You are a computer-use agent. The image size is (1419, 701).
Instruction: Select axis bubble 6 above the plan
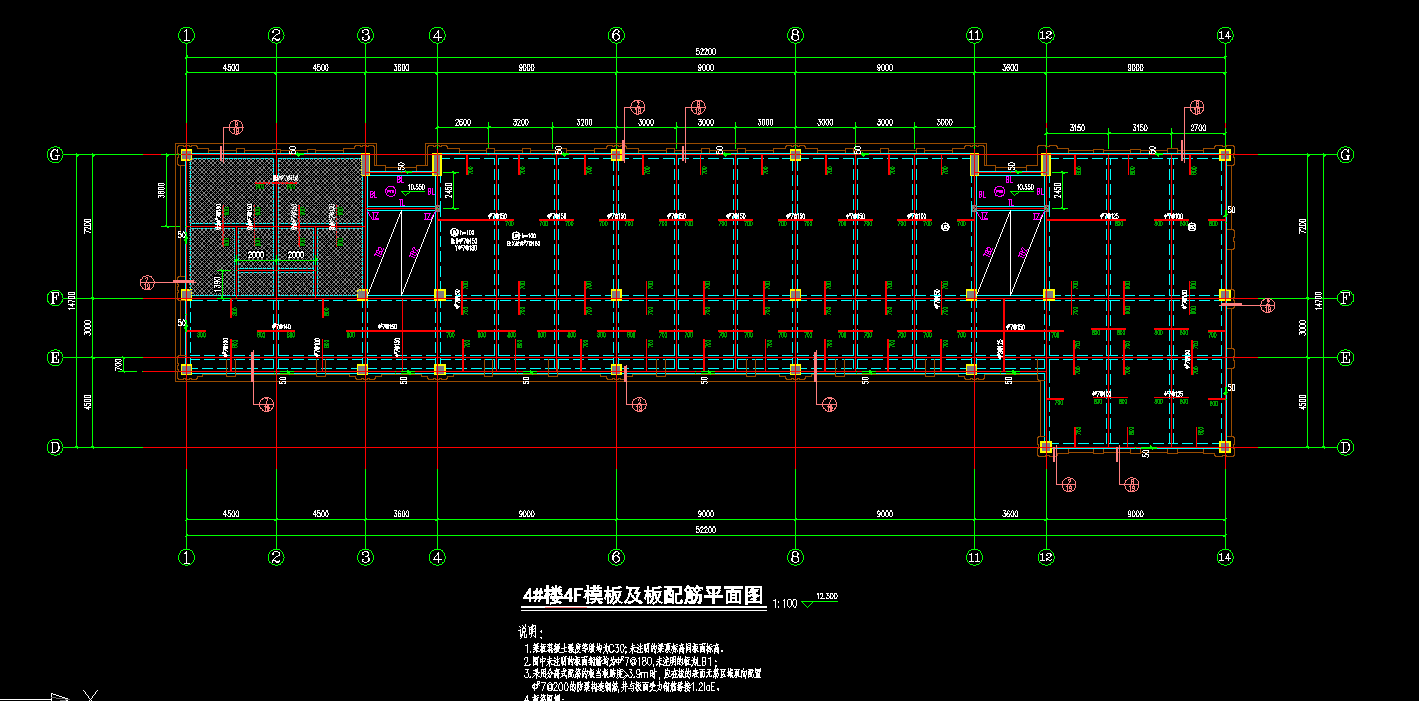click(x=616, y=35)
